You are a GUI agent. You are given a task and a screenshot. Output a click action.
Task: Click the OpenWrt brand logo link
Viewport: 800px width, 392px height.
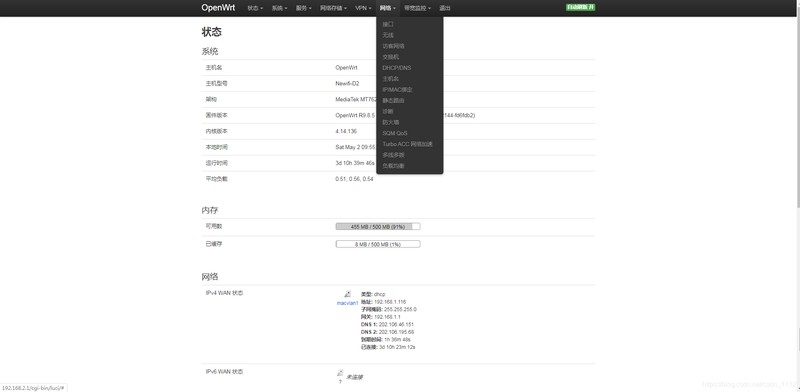[x=218, y=8]
